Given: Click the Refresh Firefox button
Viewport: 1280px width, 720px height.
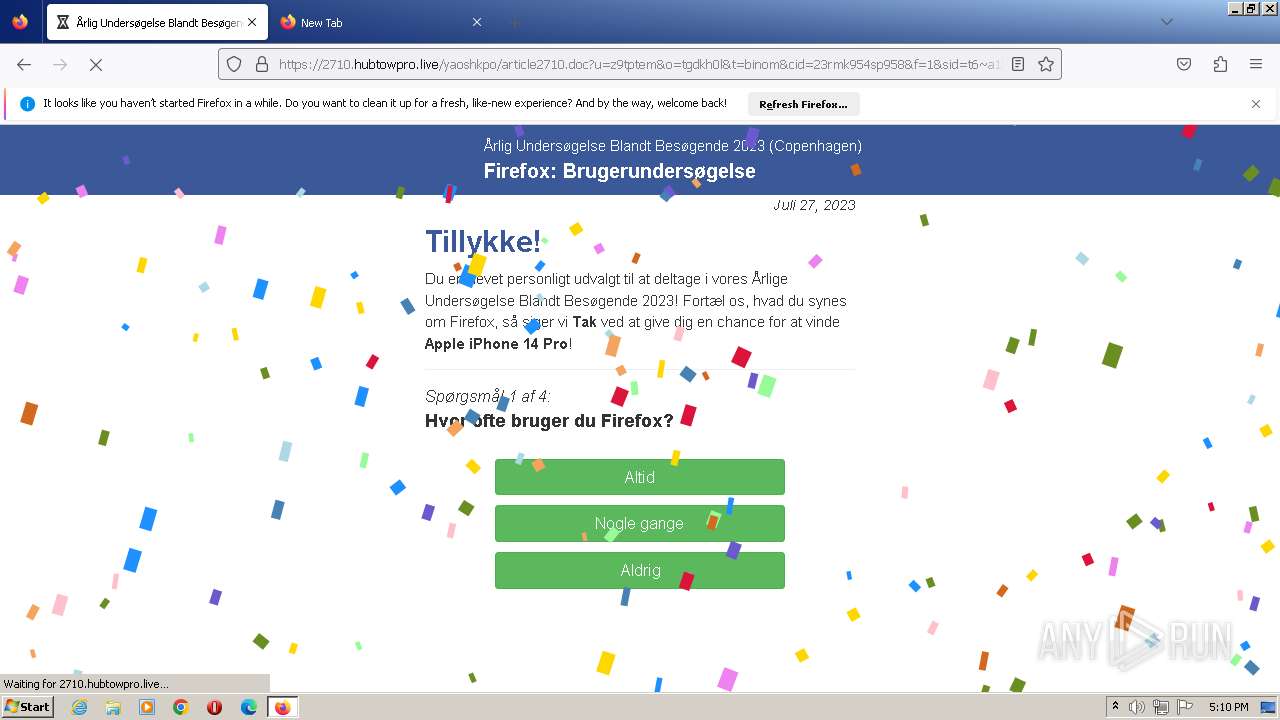Looking at the screenshot, I should (803, 104).
